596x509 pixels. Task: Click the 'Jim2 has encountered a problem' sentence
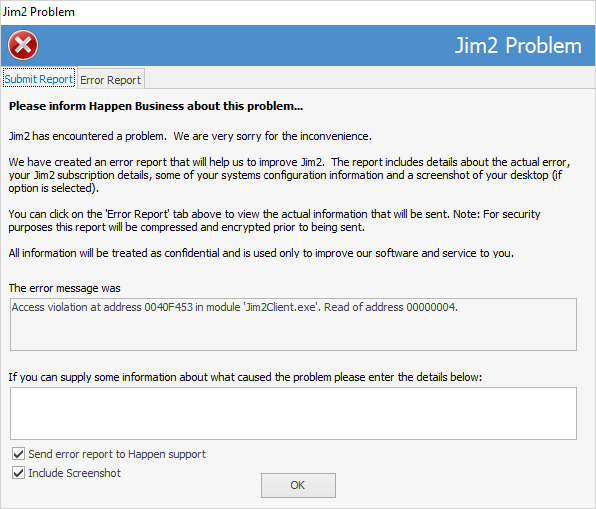(190, 136)
